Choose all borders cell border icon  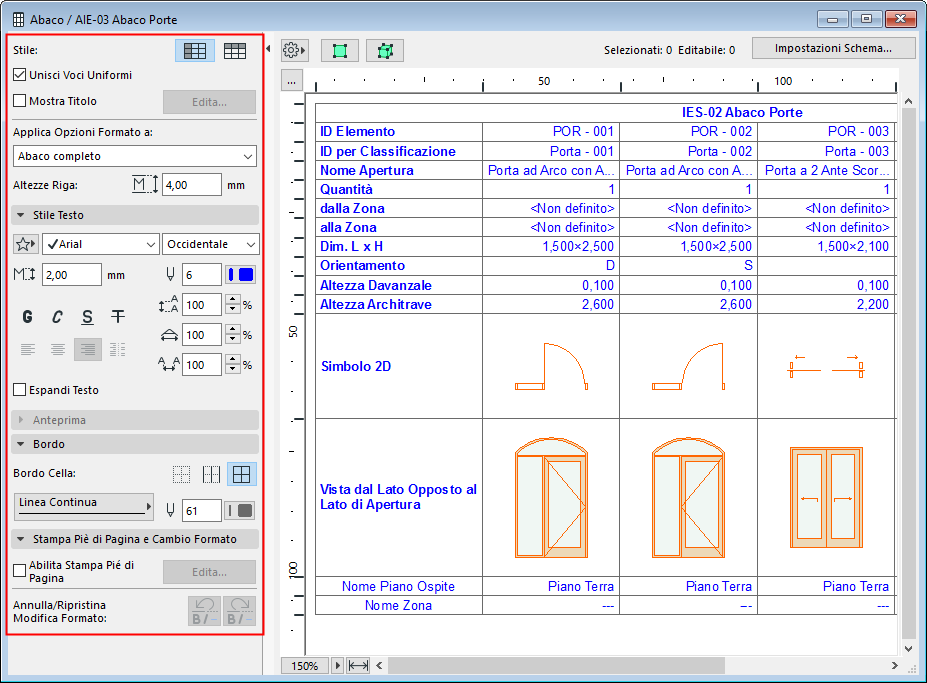coord(241,475)
